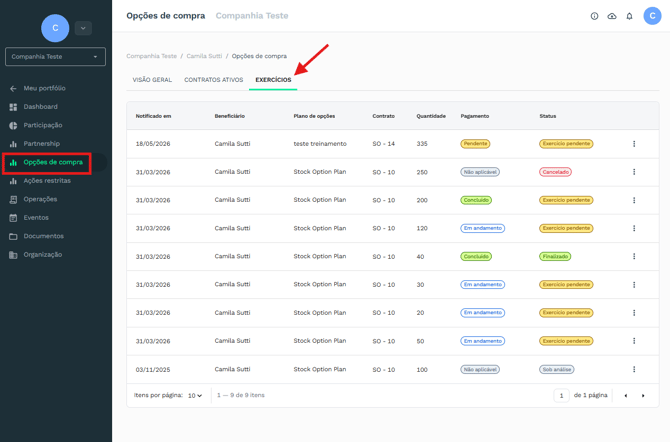
Task: Click the Contrato column header
Action: click(x=383, y=116)
